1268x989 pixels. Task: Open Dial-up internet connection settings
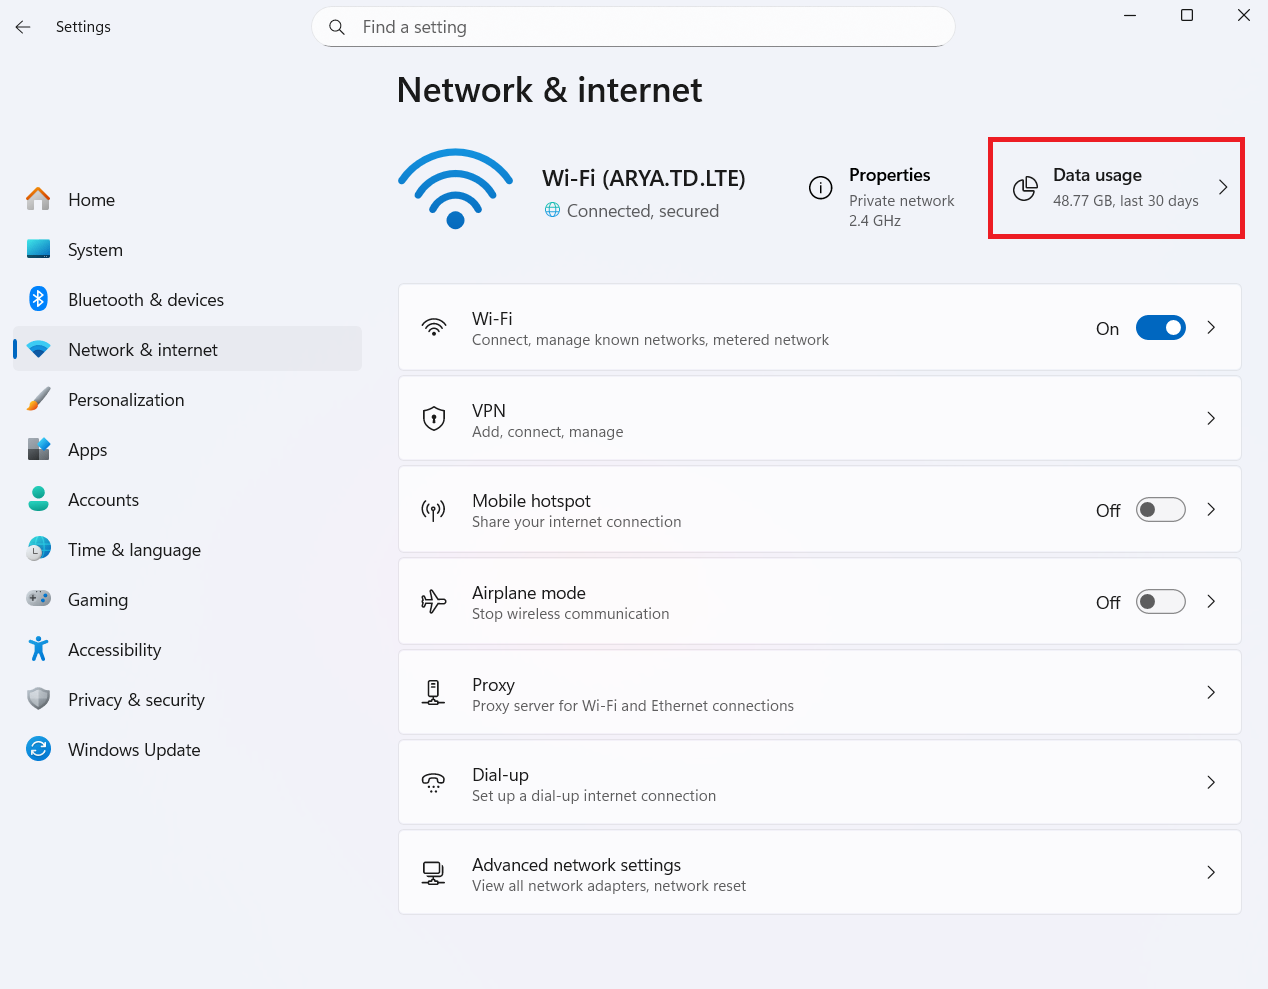tap(820, 782)
